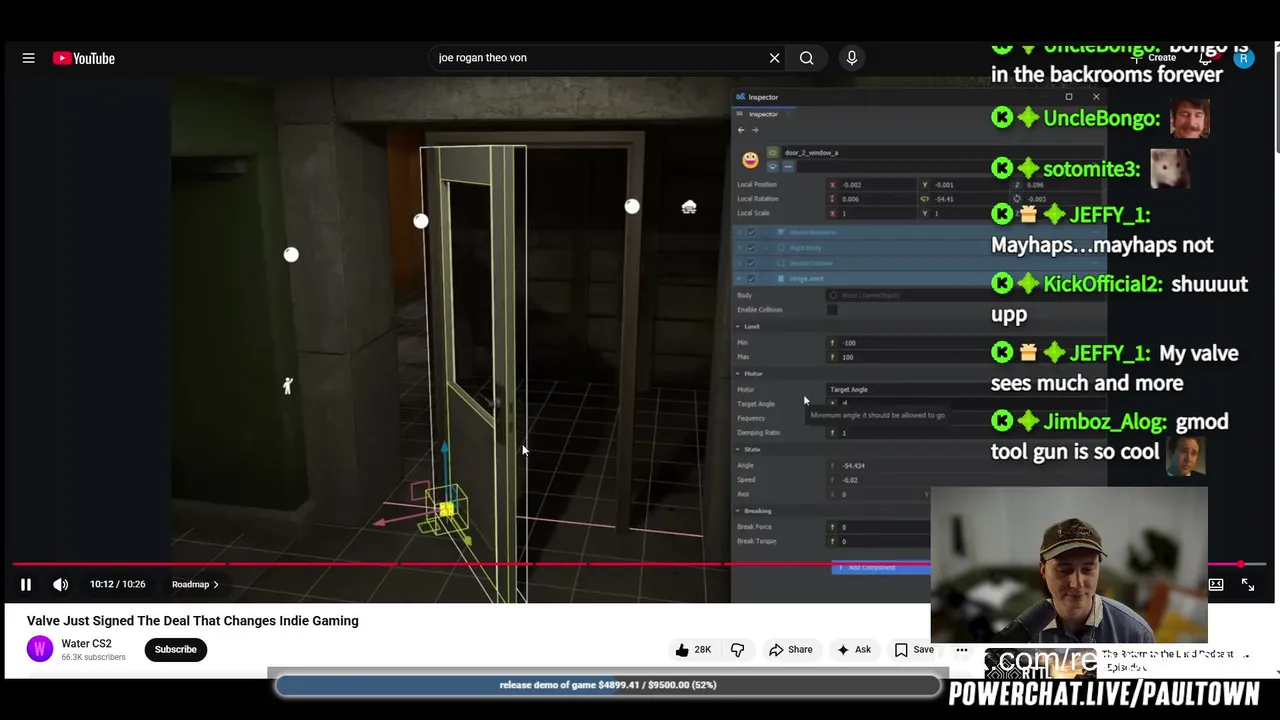The width and height of the screenshot is (1280, 720).
Task: Click the cloud gizmo in the viewport
Action: [x=689, y=207]
